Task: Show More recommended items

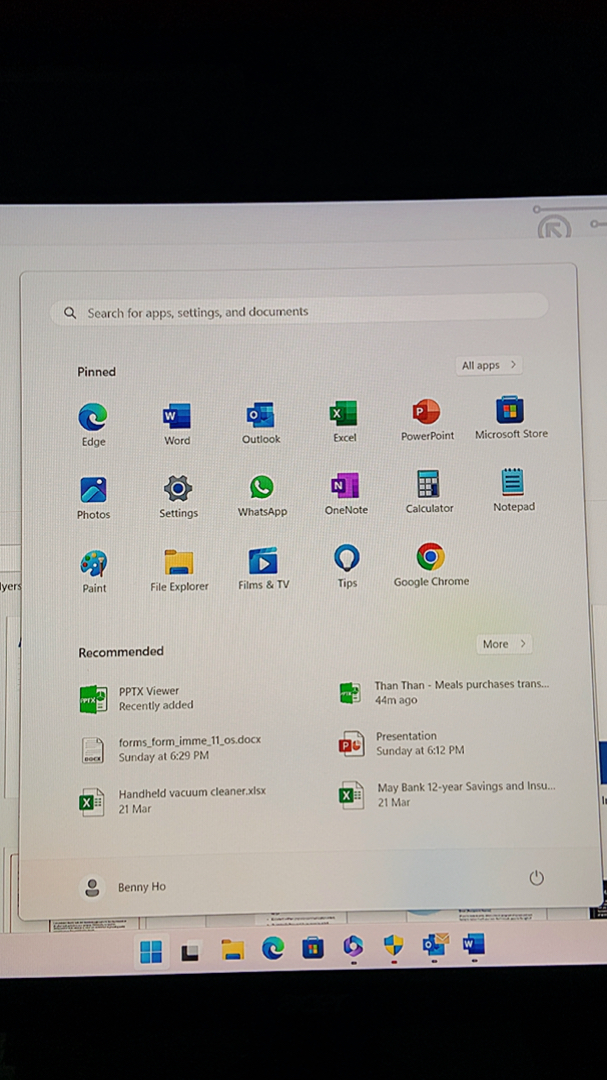Action: [x=504, y=644]
